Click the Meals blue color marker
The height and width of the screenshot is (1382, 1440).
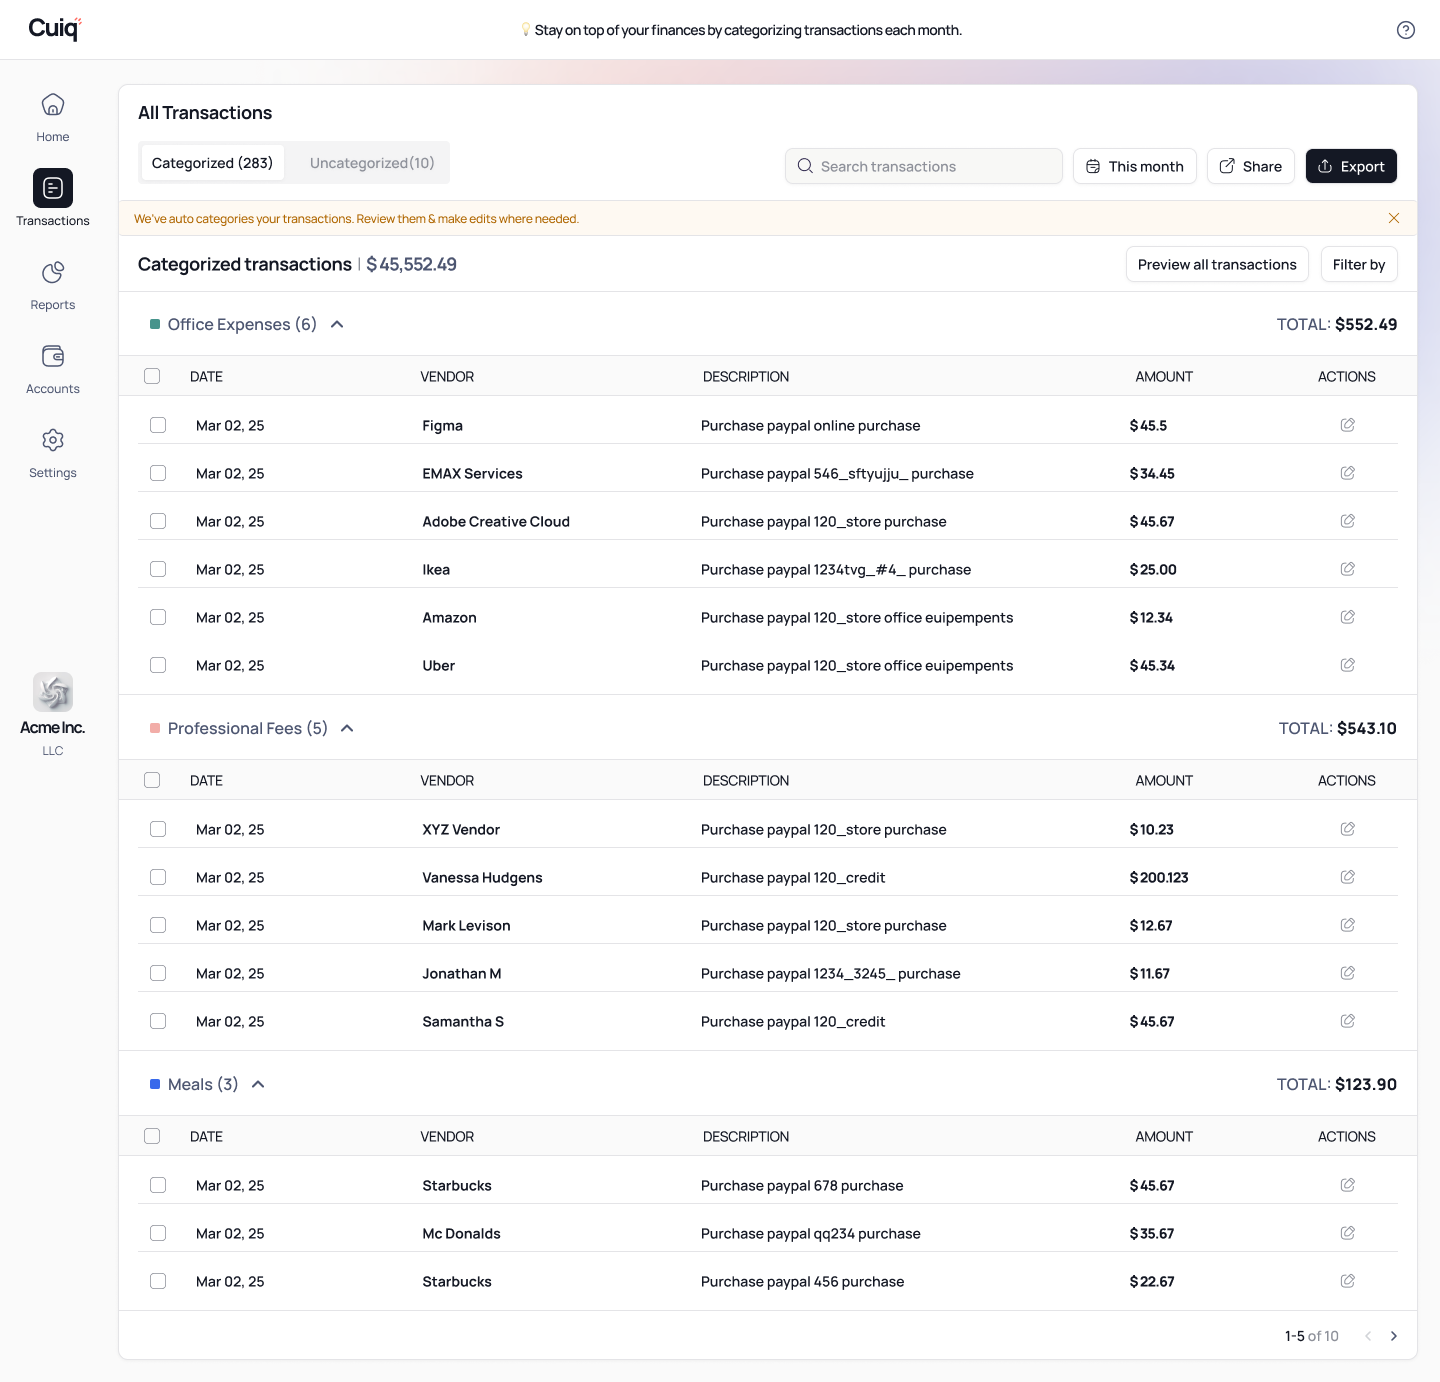click(155, 1084)
